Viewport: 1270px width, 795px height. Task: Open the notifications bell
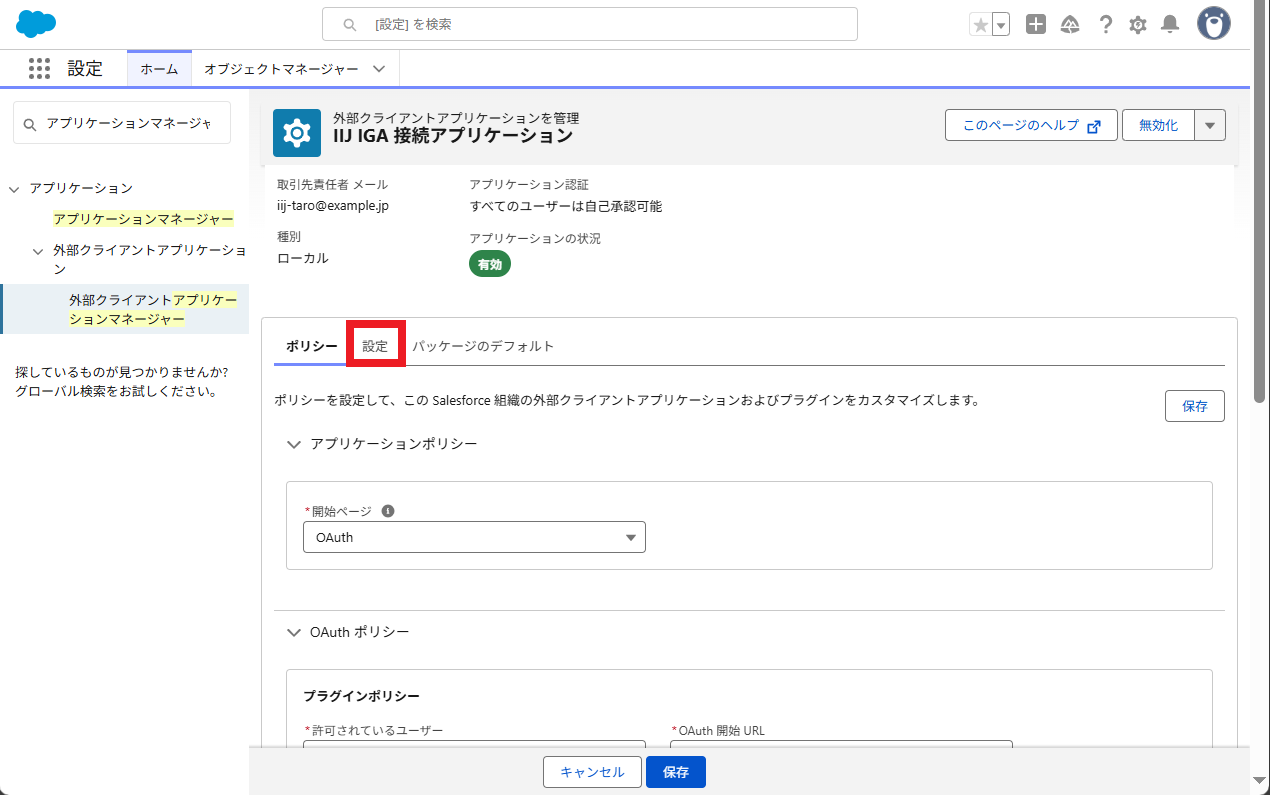(x=1170, y=25)
